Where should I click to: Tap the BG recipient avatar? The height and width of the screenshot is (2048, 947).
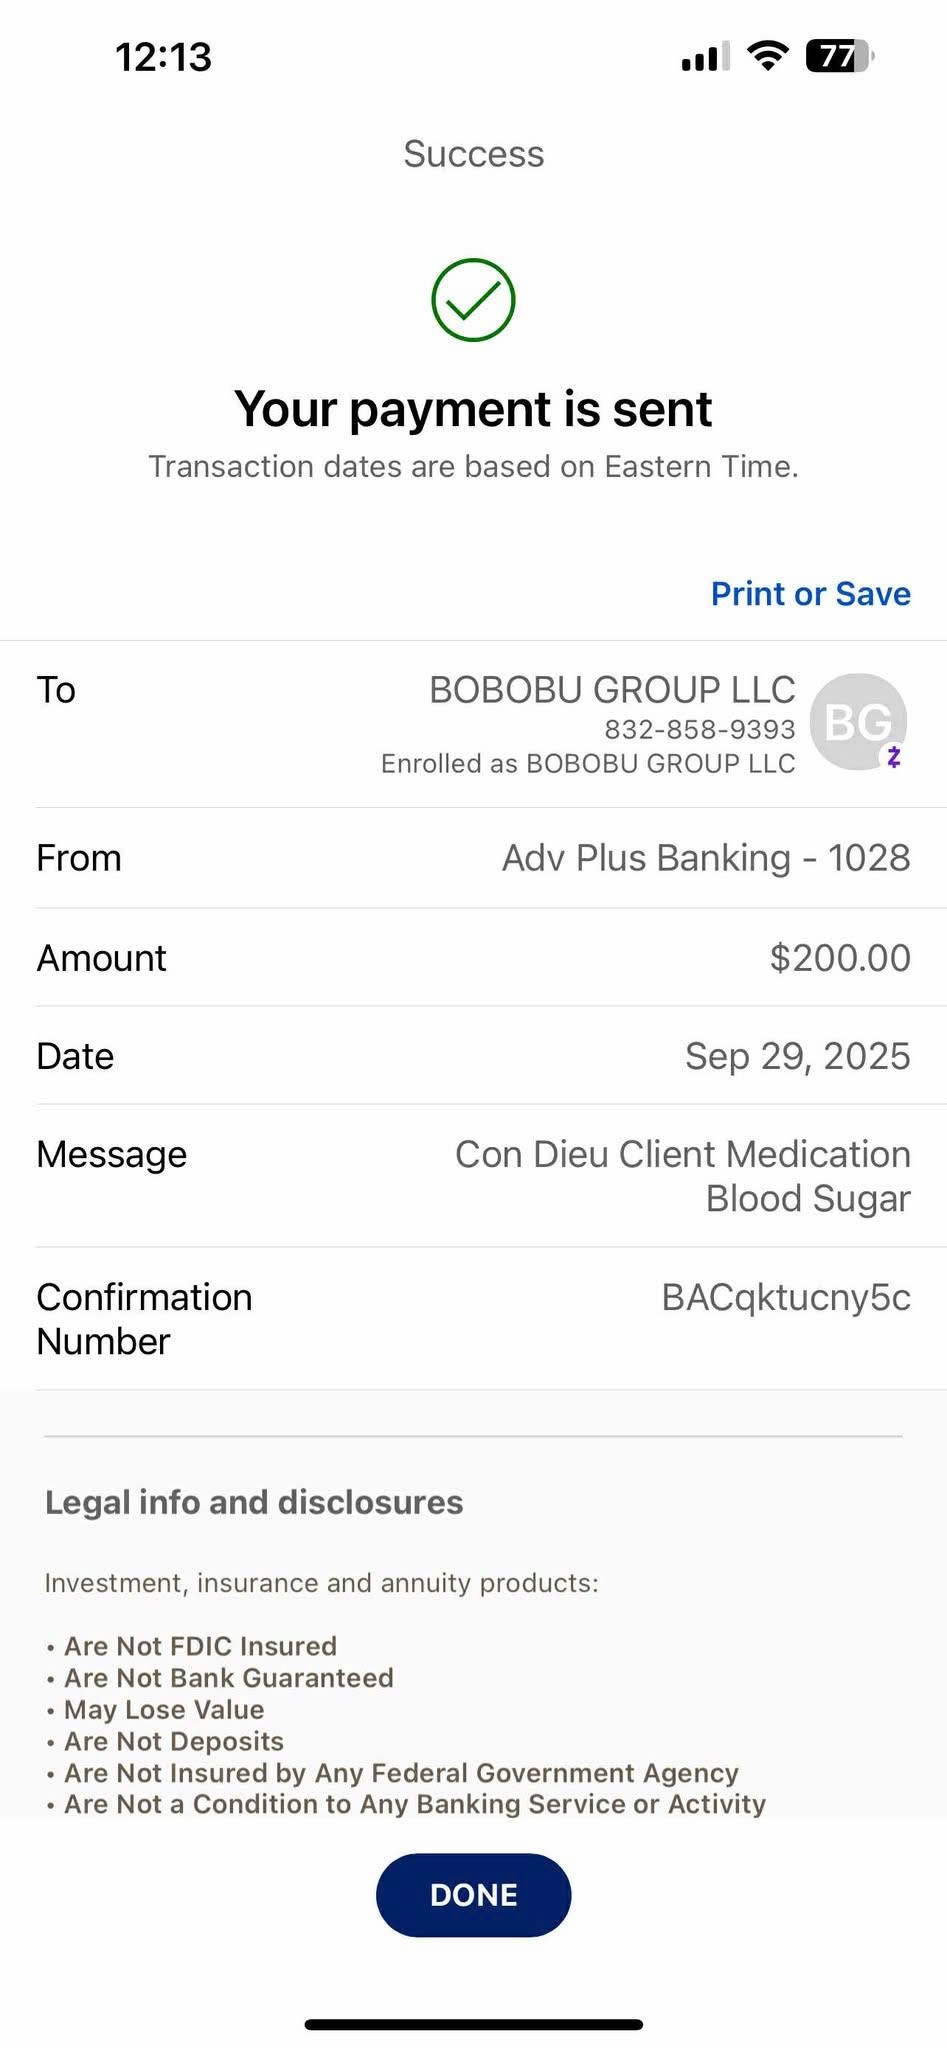(856, 721)
